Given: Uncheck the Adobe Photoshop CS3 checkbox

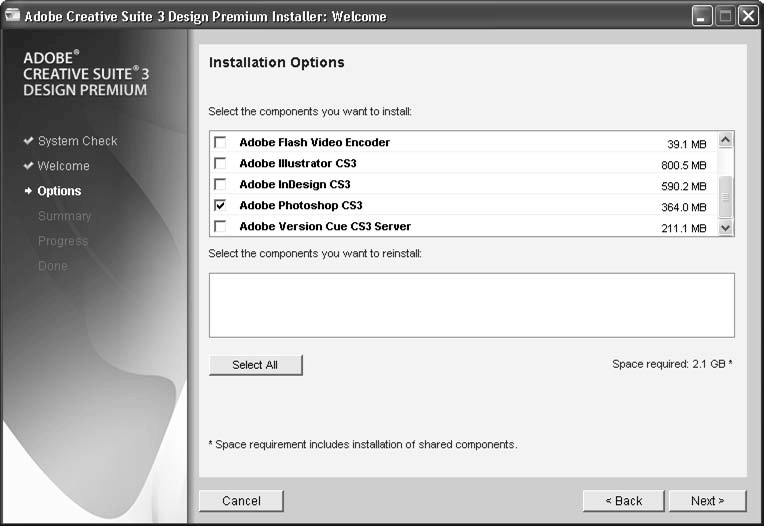Looking at the screenshot, I should (220, 206).
